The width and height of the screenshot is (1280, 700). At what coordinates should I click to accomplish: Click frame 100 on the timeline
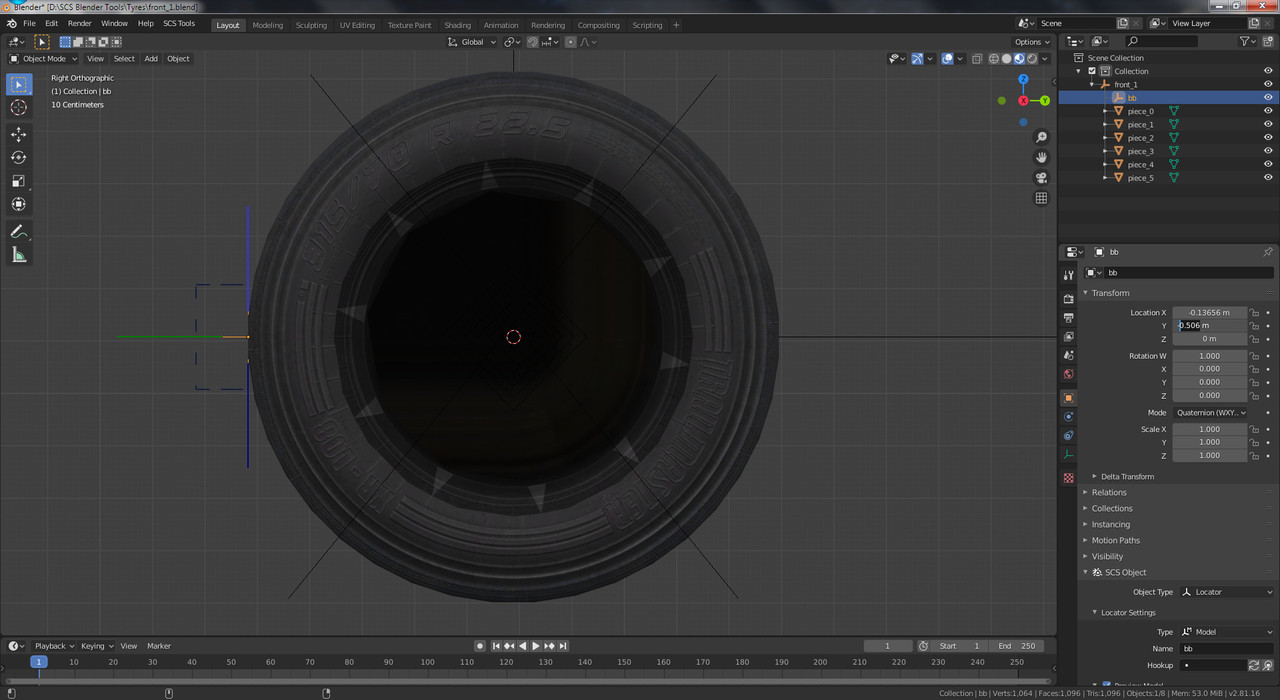427,662
